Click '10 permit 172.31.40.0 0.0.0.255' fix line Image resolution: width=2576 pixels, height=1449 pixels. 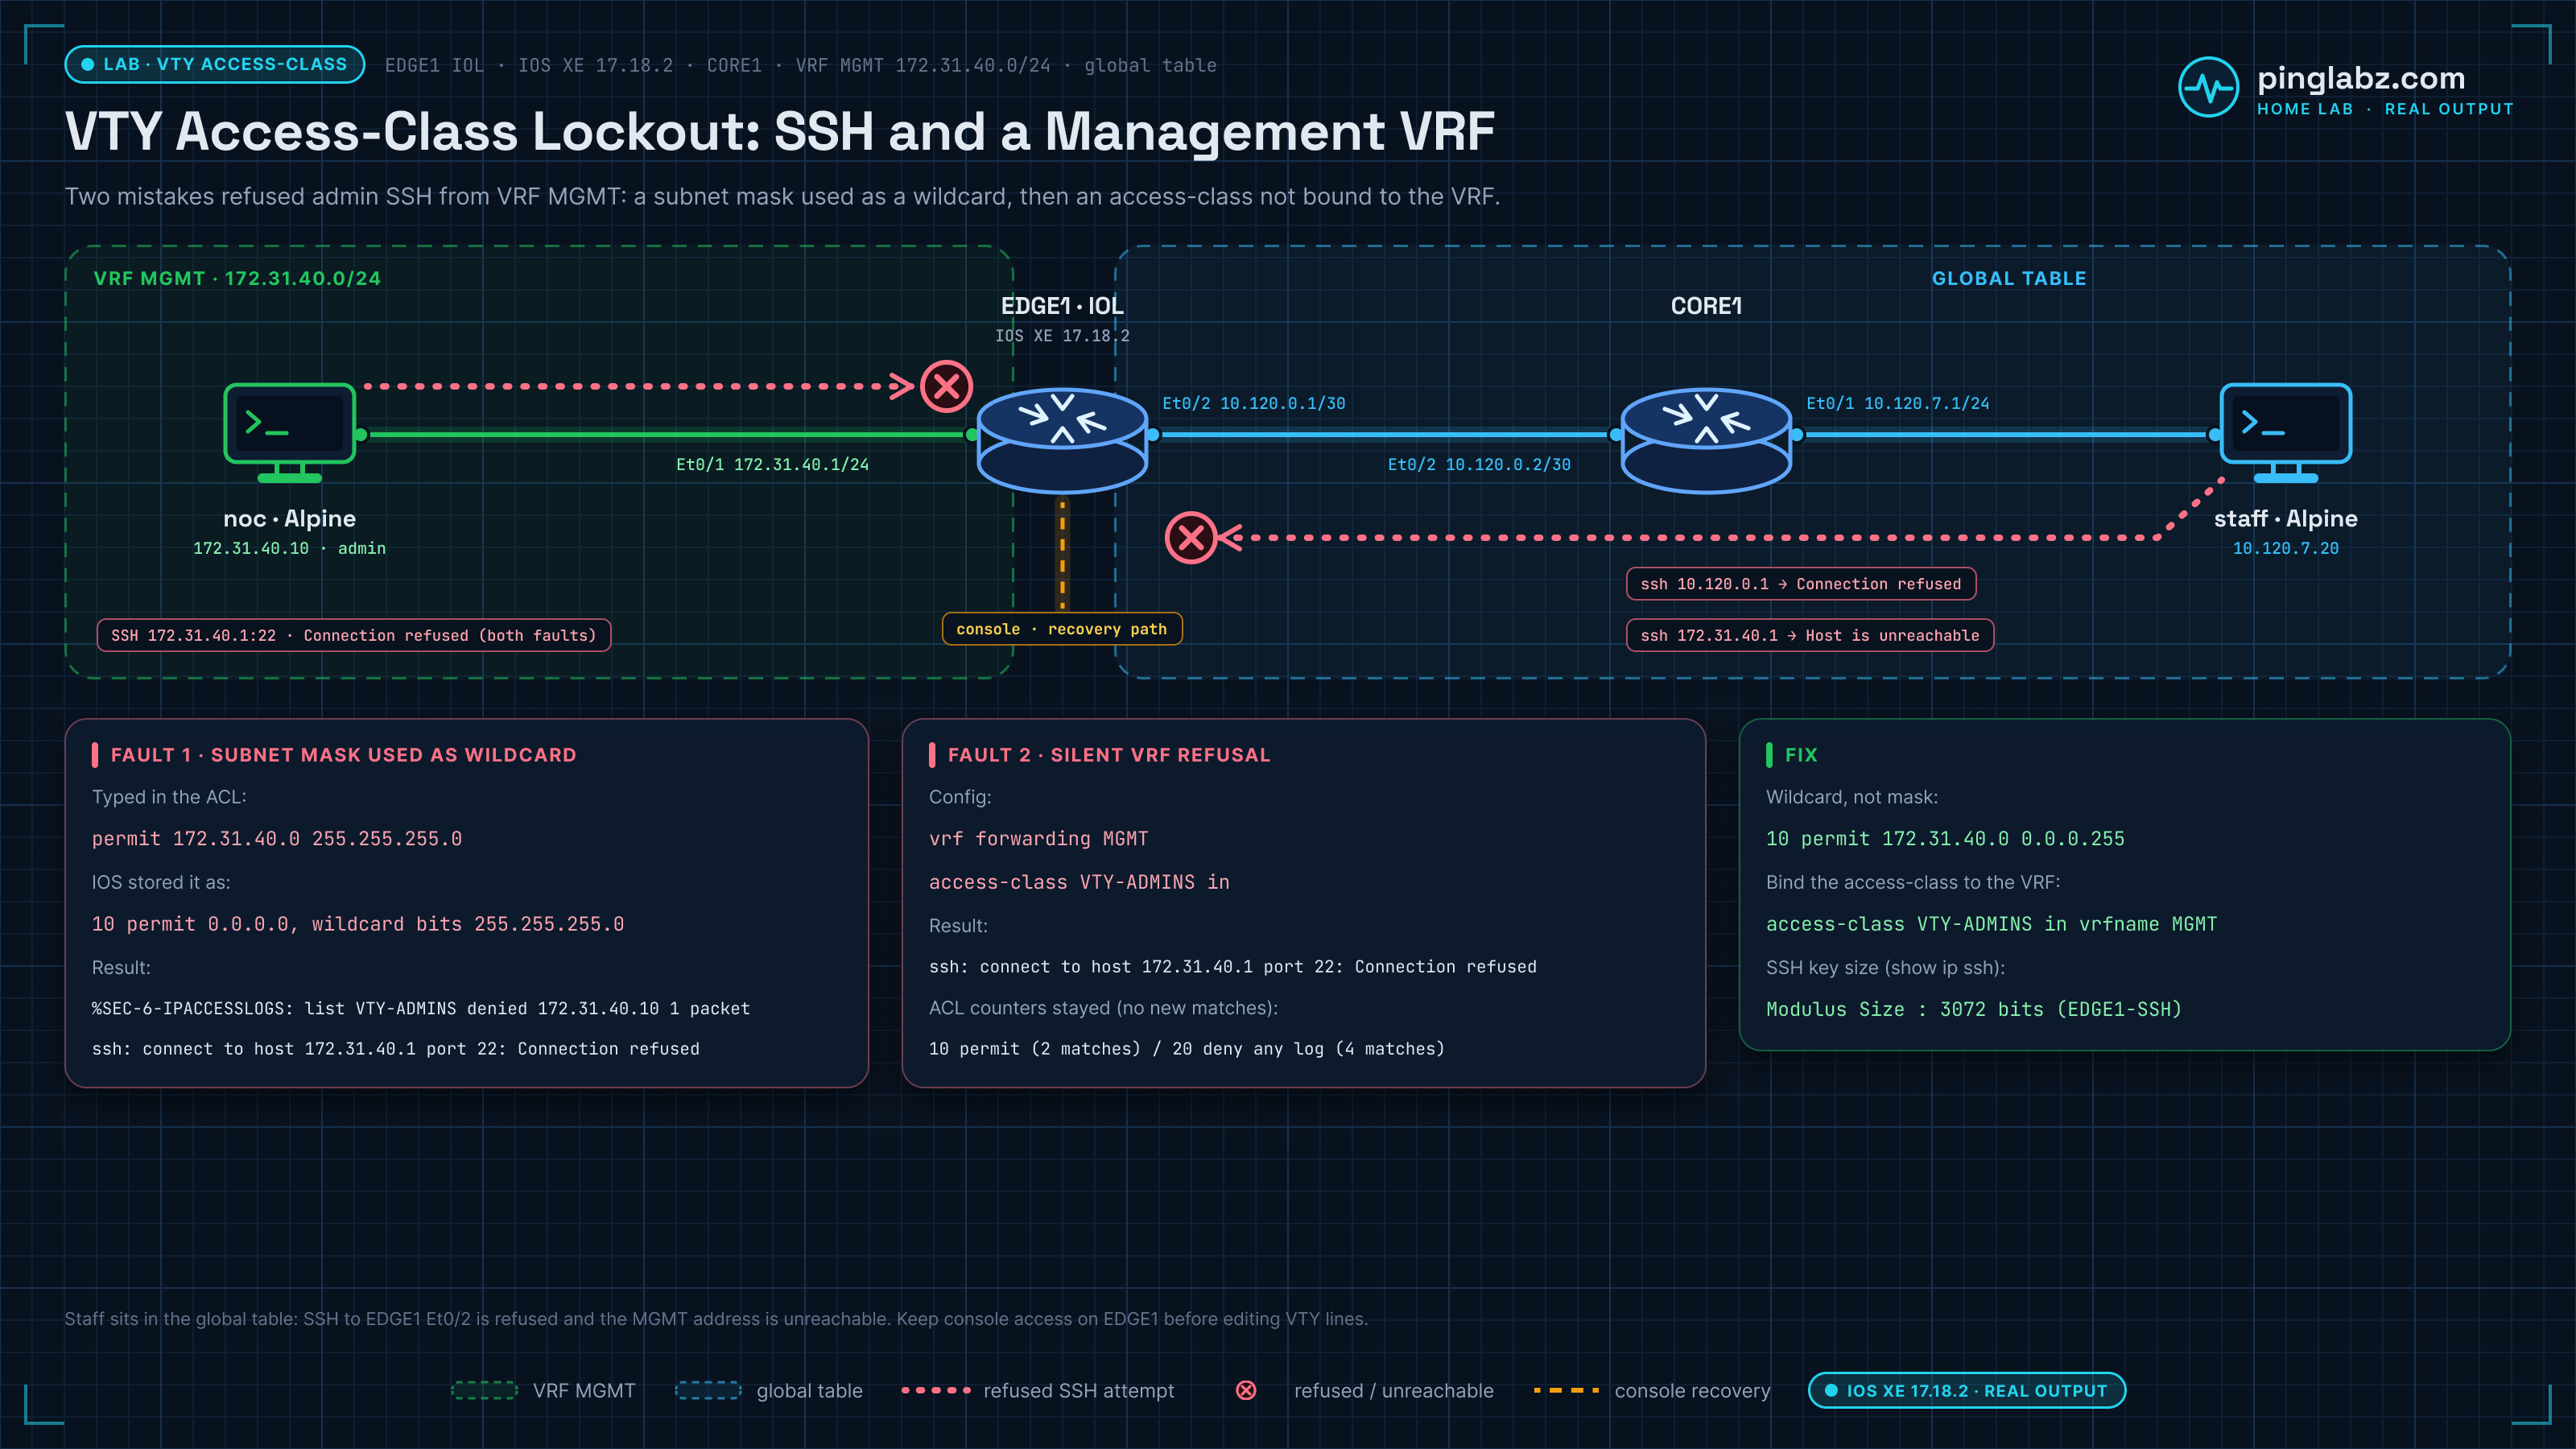pyautogui.click(x=1945, y=839)
